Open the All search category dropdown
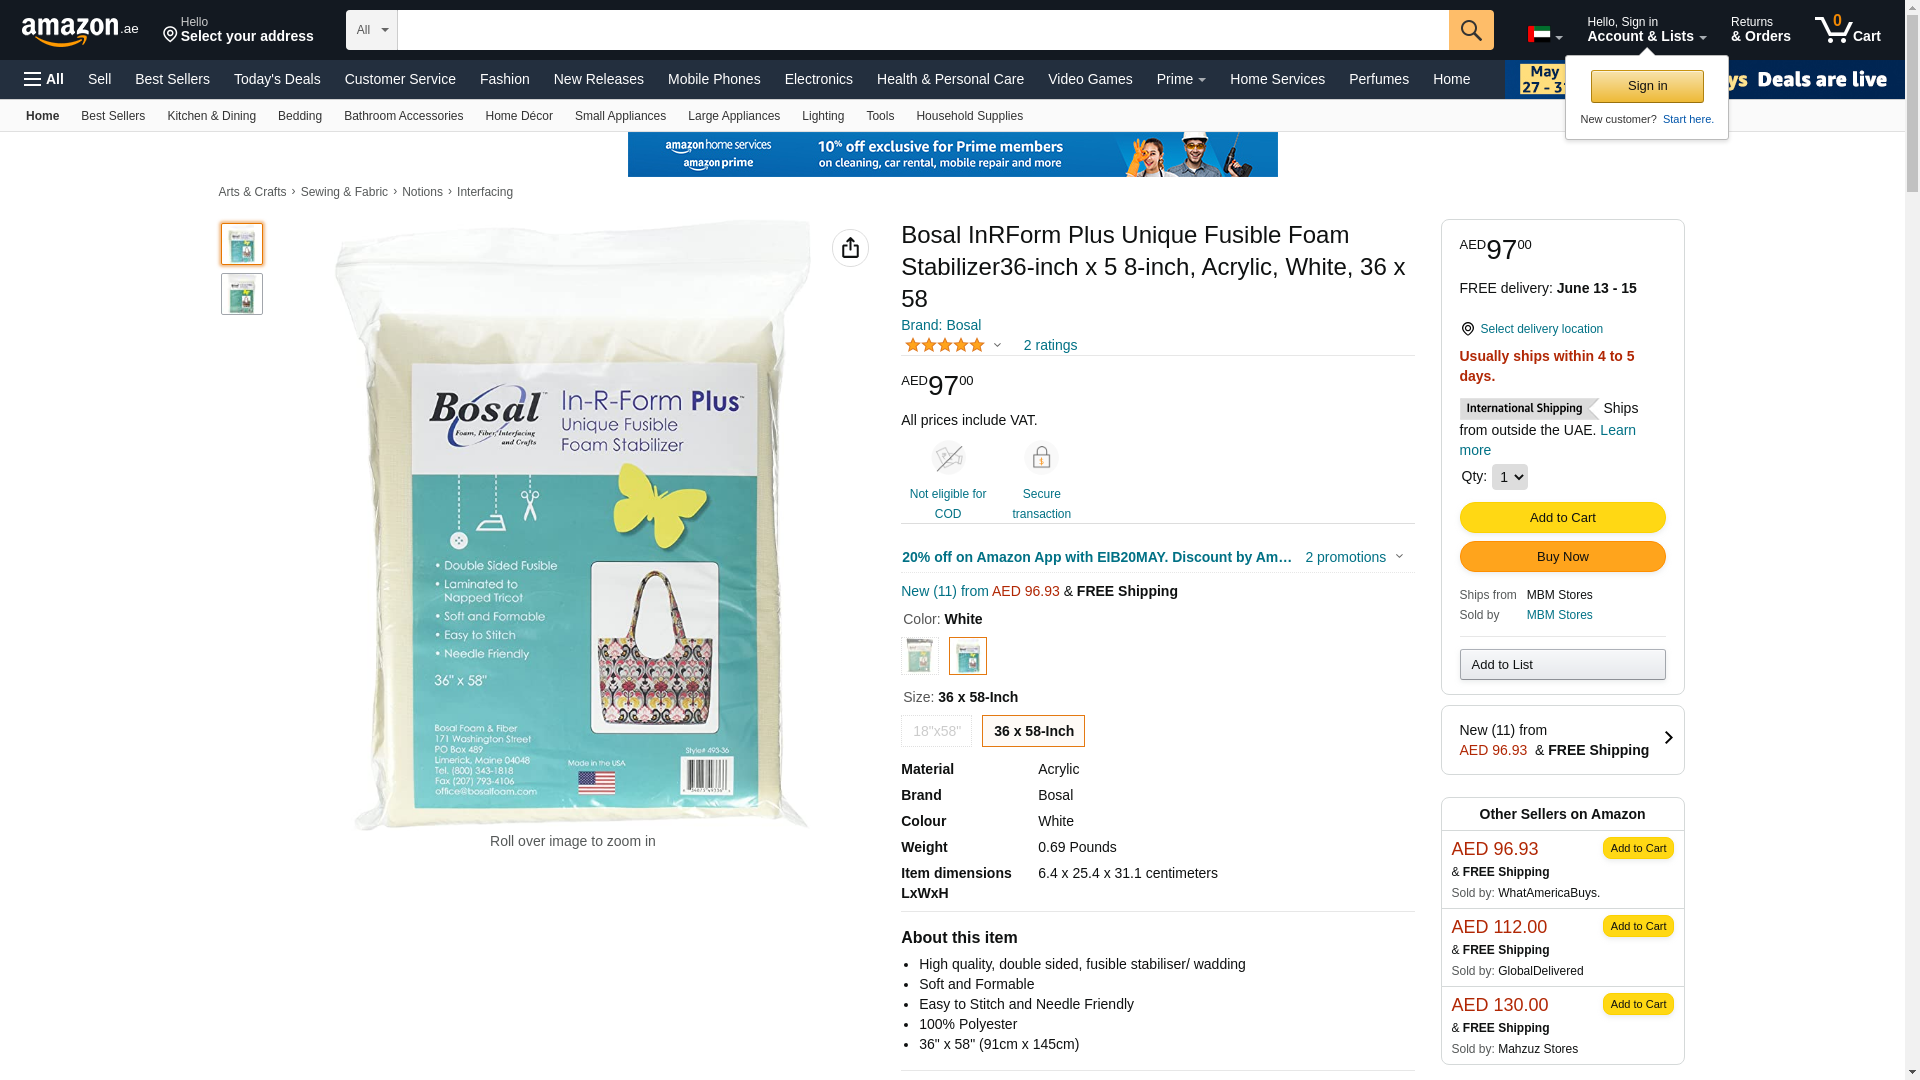Screen dimensions: 1920x1080 point(372,30)
